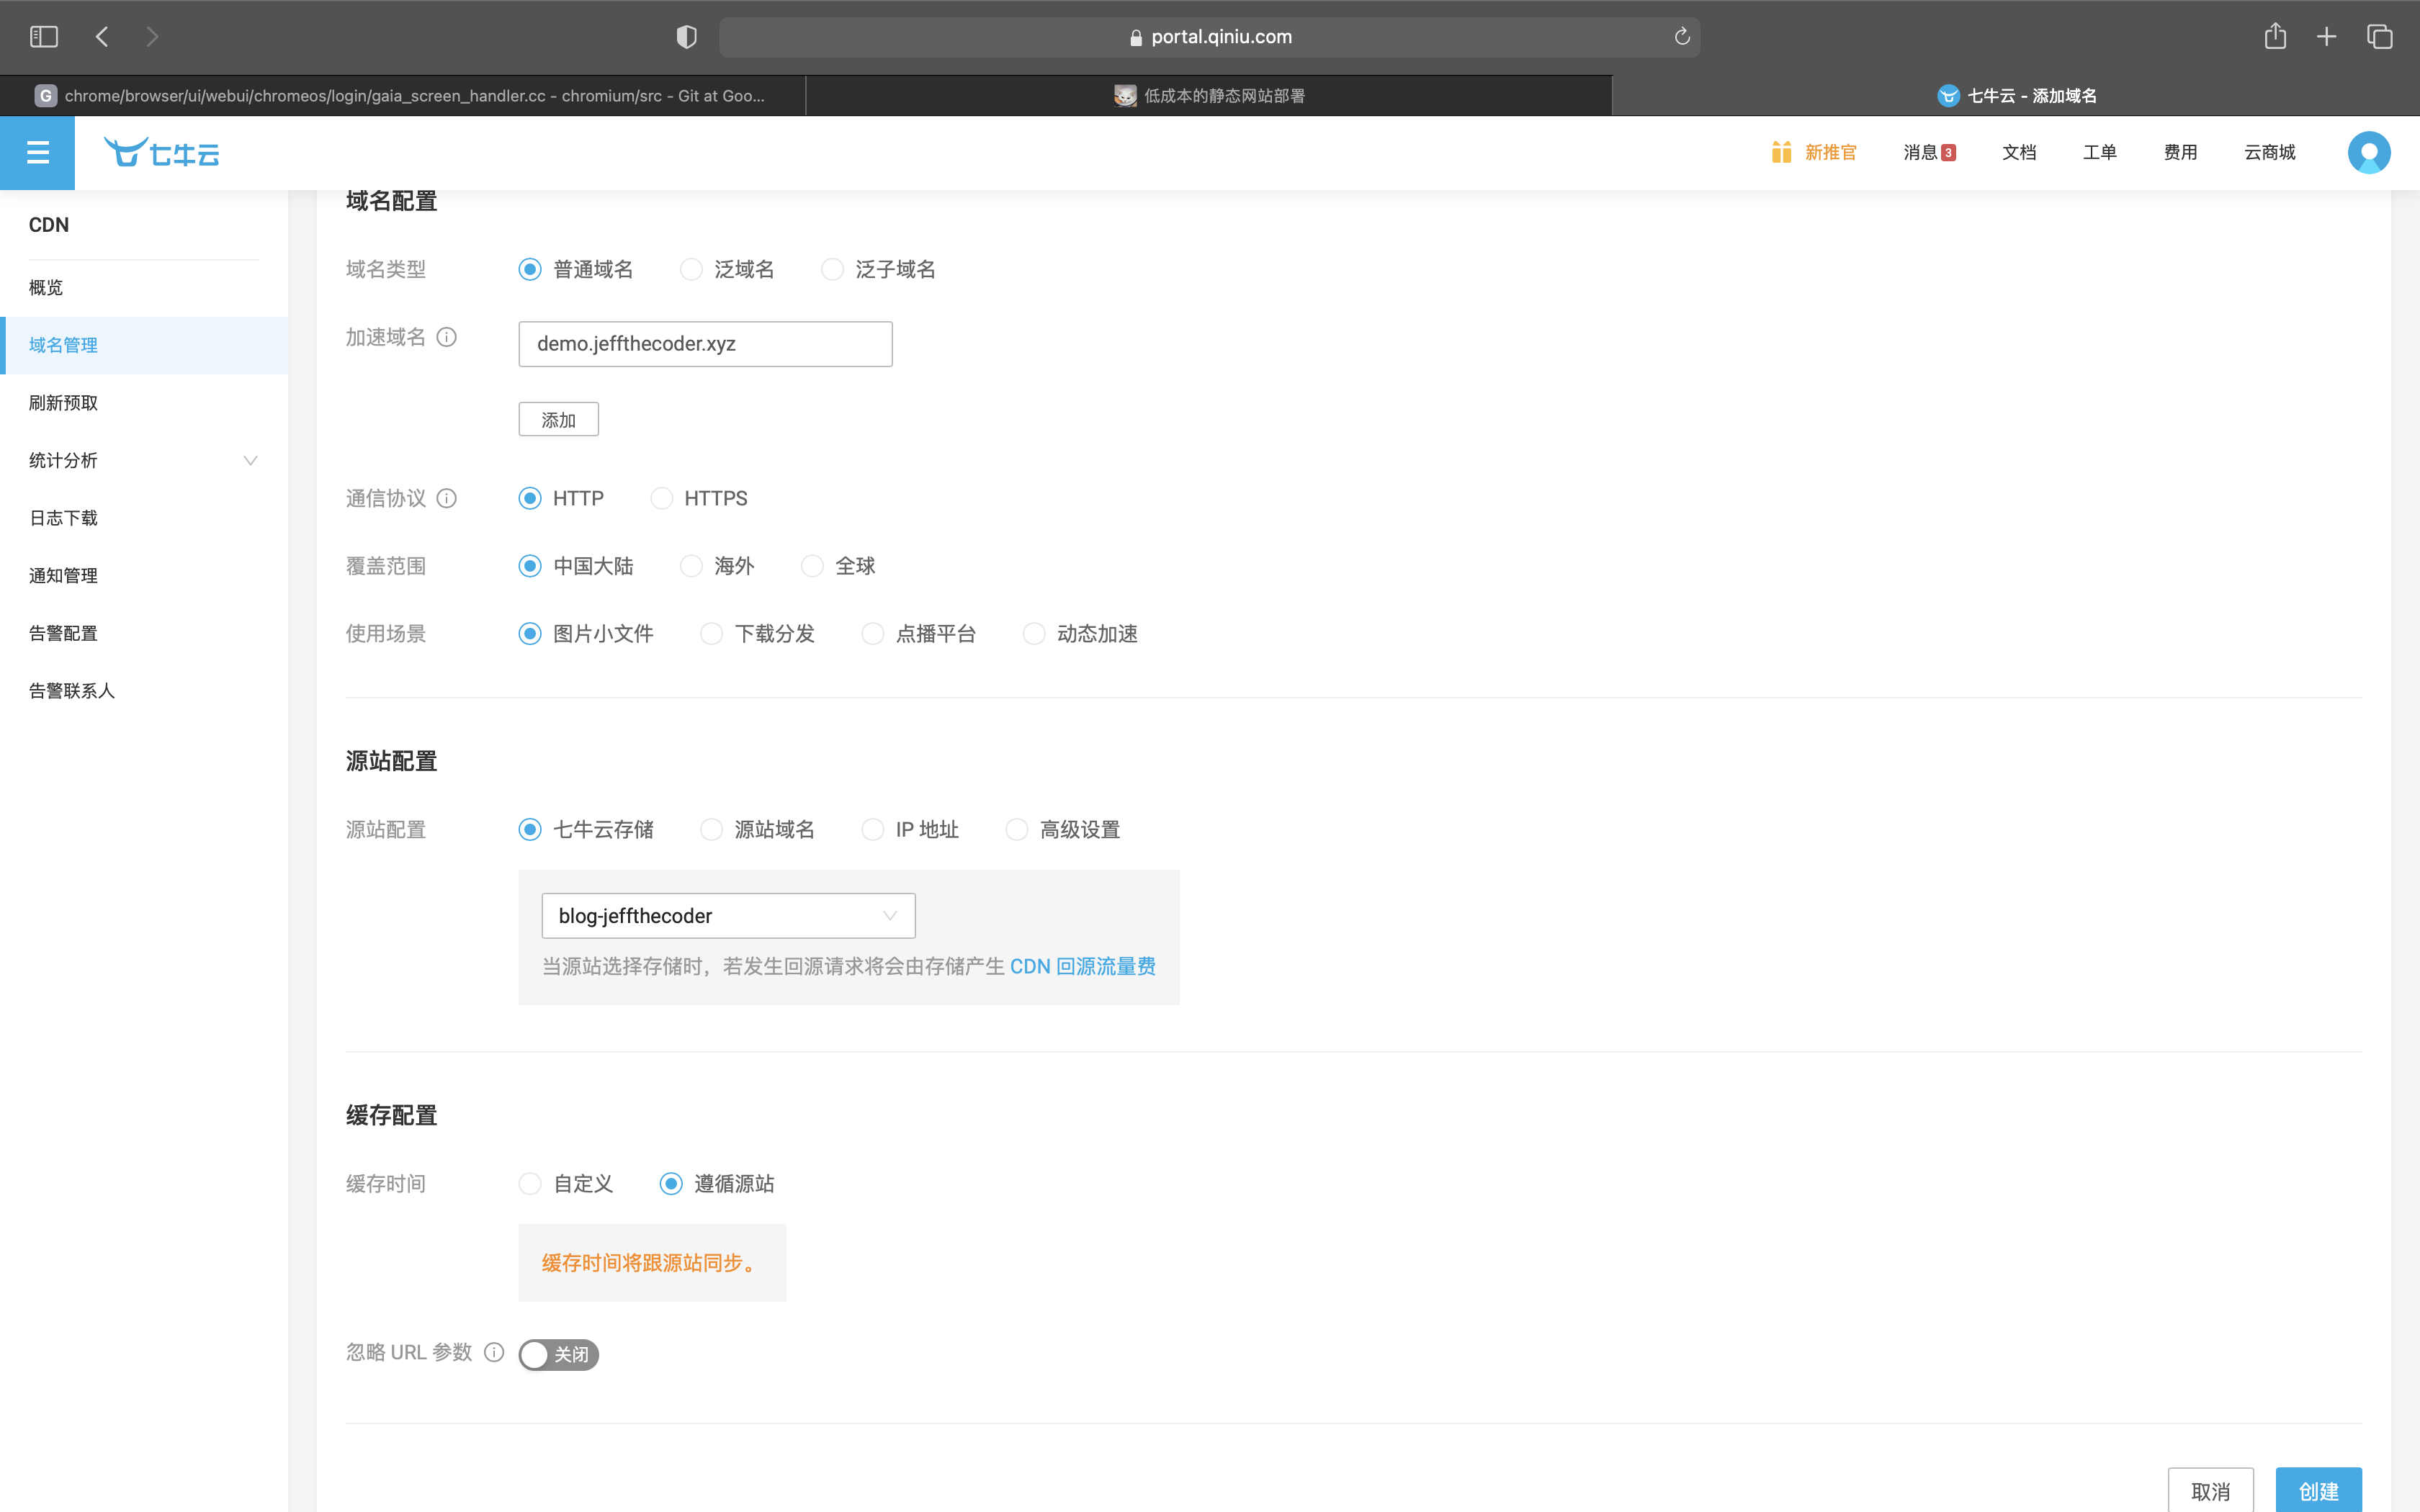
Task: Select 域名管理 in sidebar
Action: tap(144, 345)
